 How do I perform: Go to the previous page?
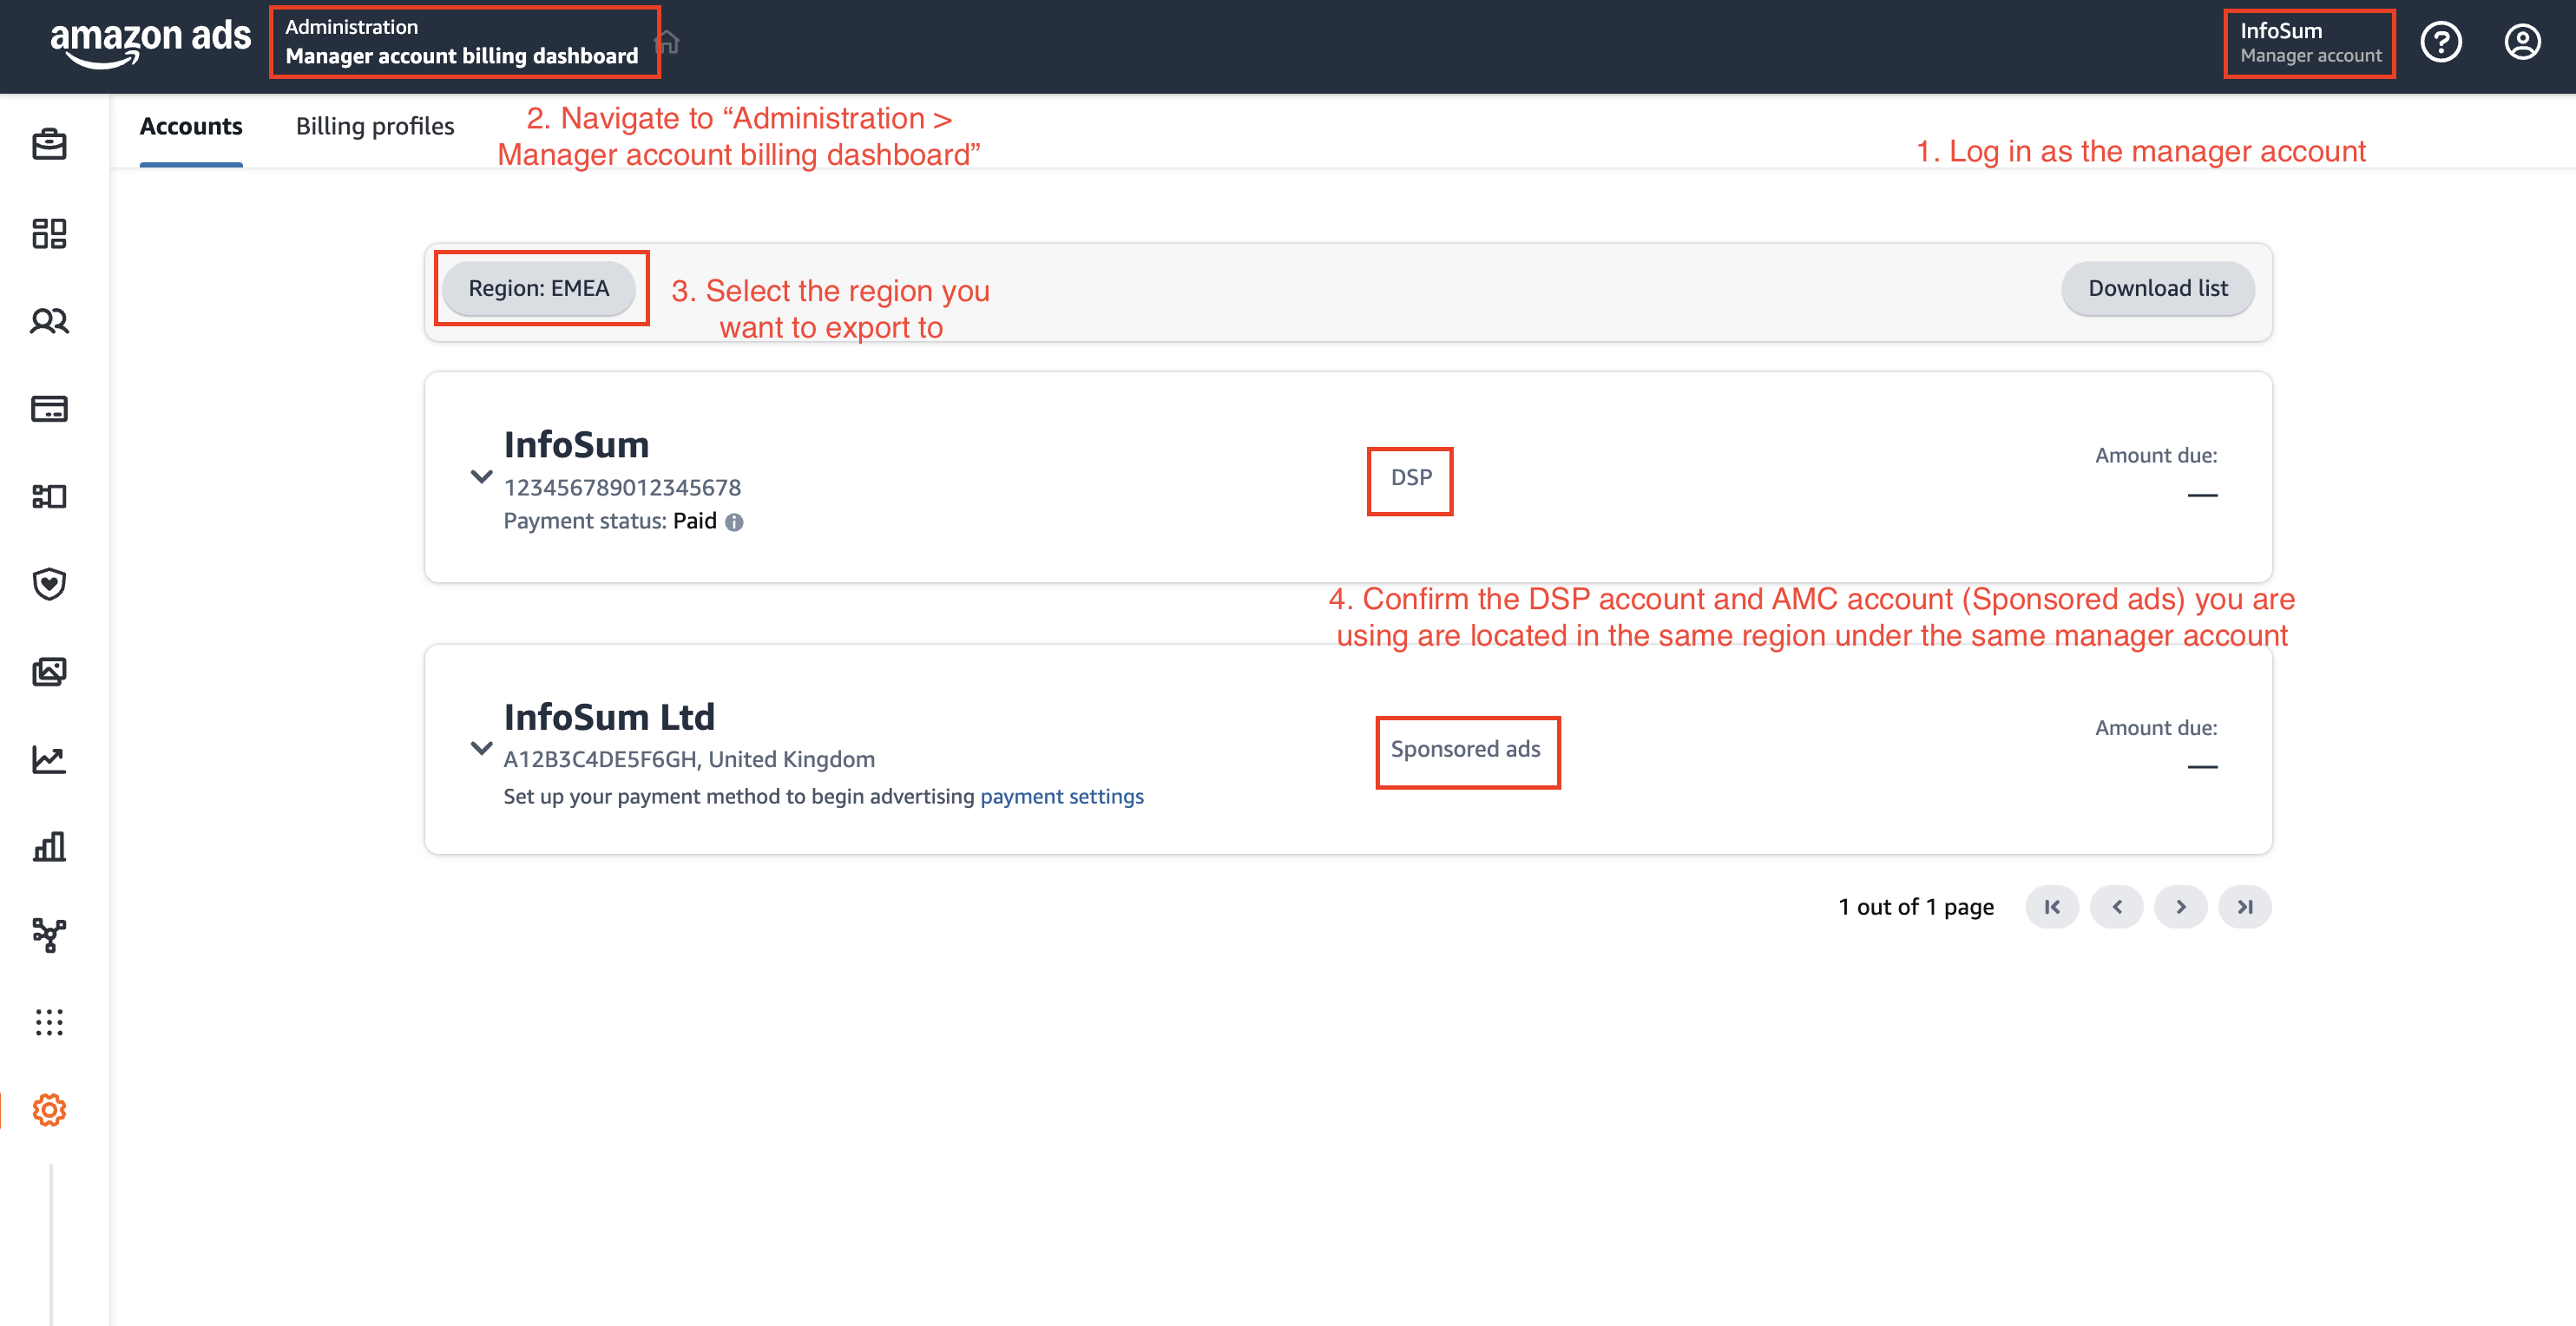click(x=2116, y=907)
